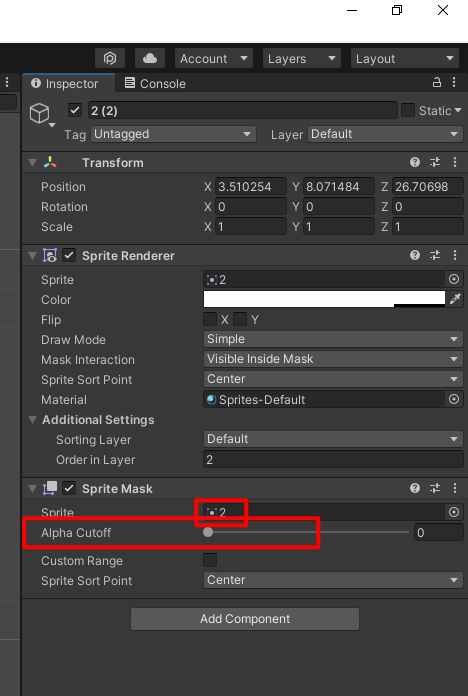The width and height of the screenshot is (468, 696).
Task: Open Sprite Mask component options menu
Action: click(455, 488)
